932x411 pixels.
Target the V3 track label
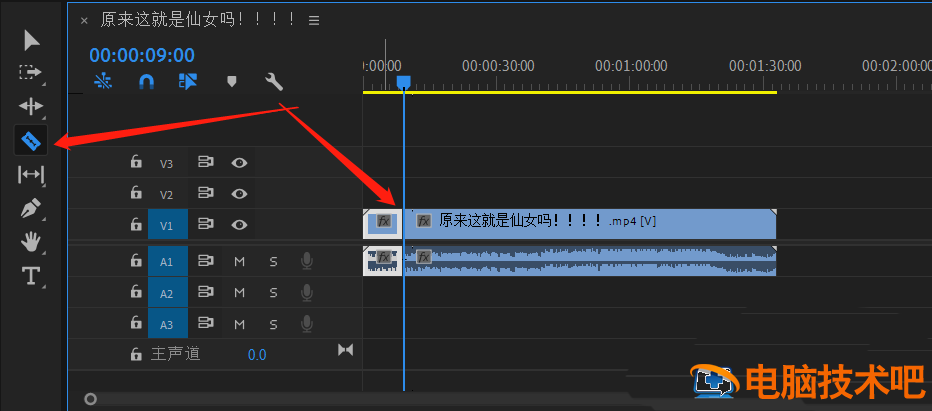(x=166, y=164)
